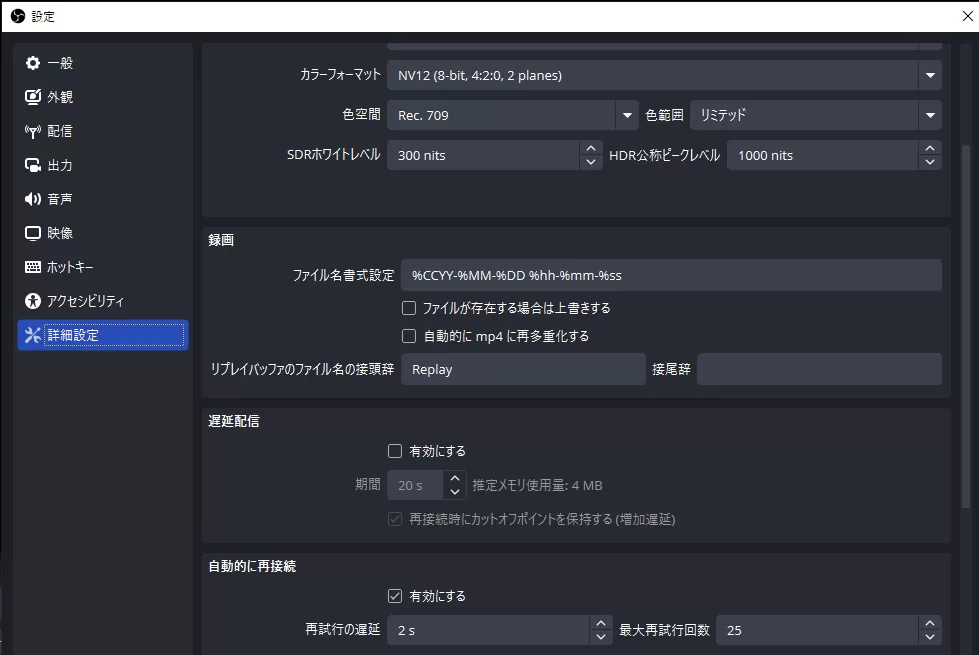Screen dimensions: 979x655
Task: Open the Output (出力) settings icon
Action: pyautogui.click(x=33, y=165)
